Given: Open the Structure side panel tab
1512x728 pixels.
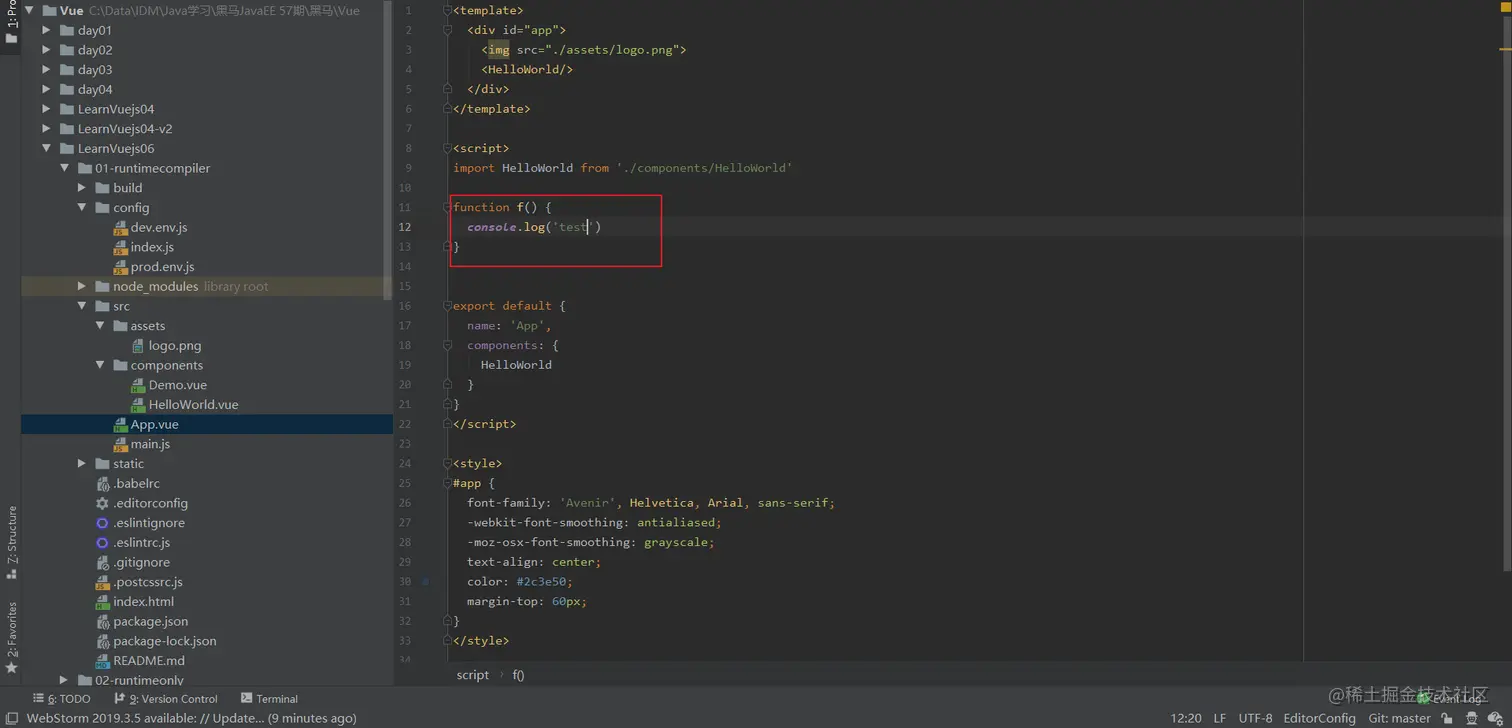Looking at the screenshot, I should pos(12,542).
